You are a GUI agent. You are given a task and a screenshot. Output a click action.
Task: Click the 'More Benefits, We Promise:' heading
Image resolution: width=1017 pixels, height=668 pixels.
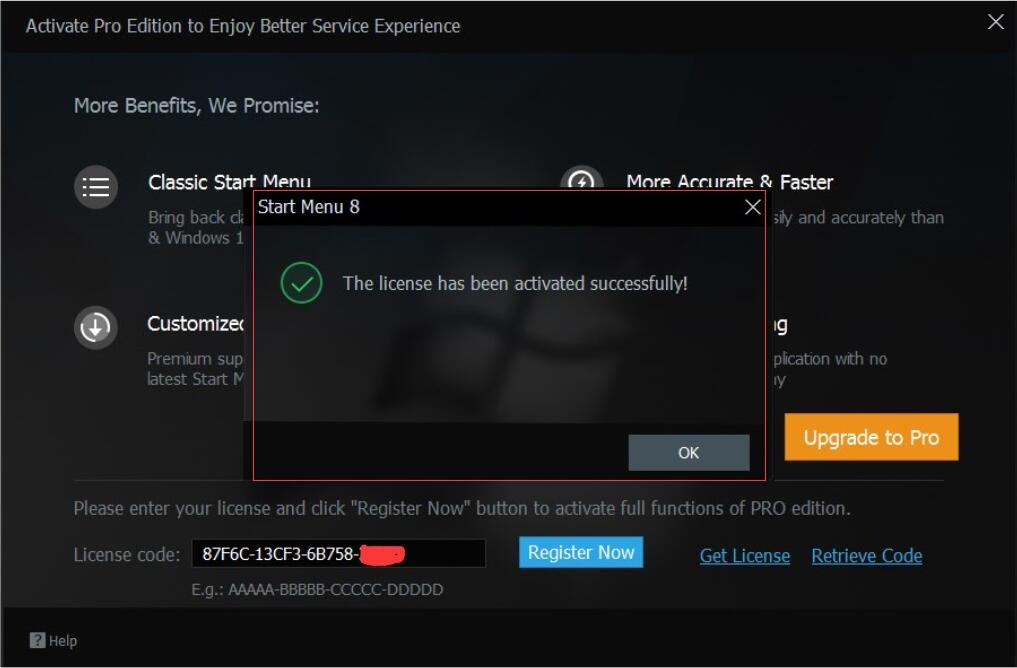point(197,105)
